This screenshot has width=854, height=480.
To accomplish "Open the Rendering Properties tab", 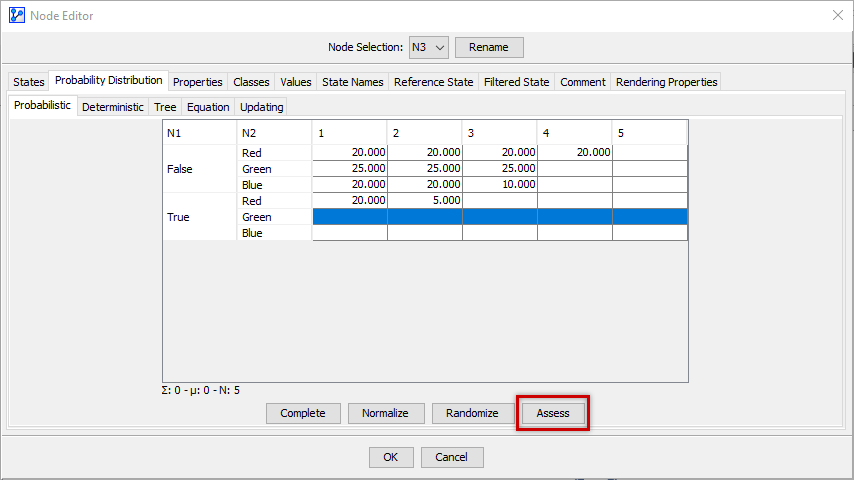I will pos(666,82).
